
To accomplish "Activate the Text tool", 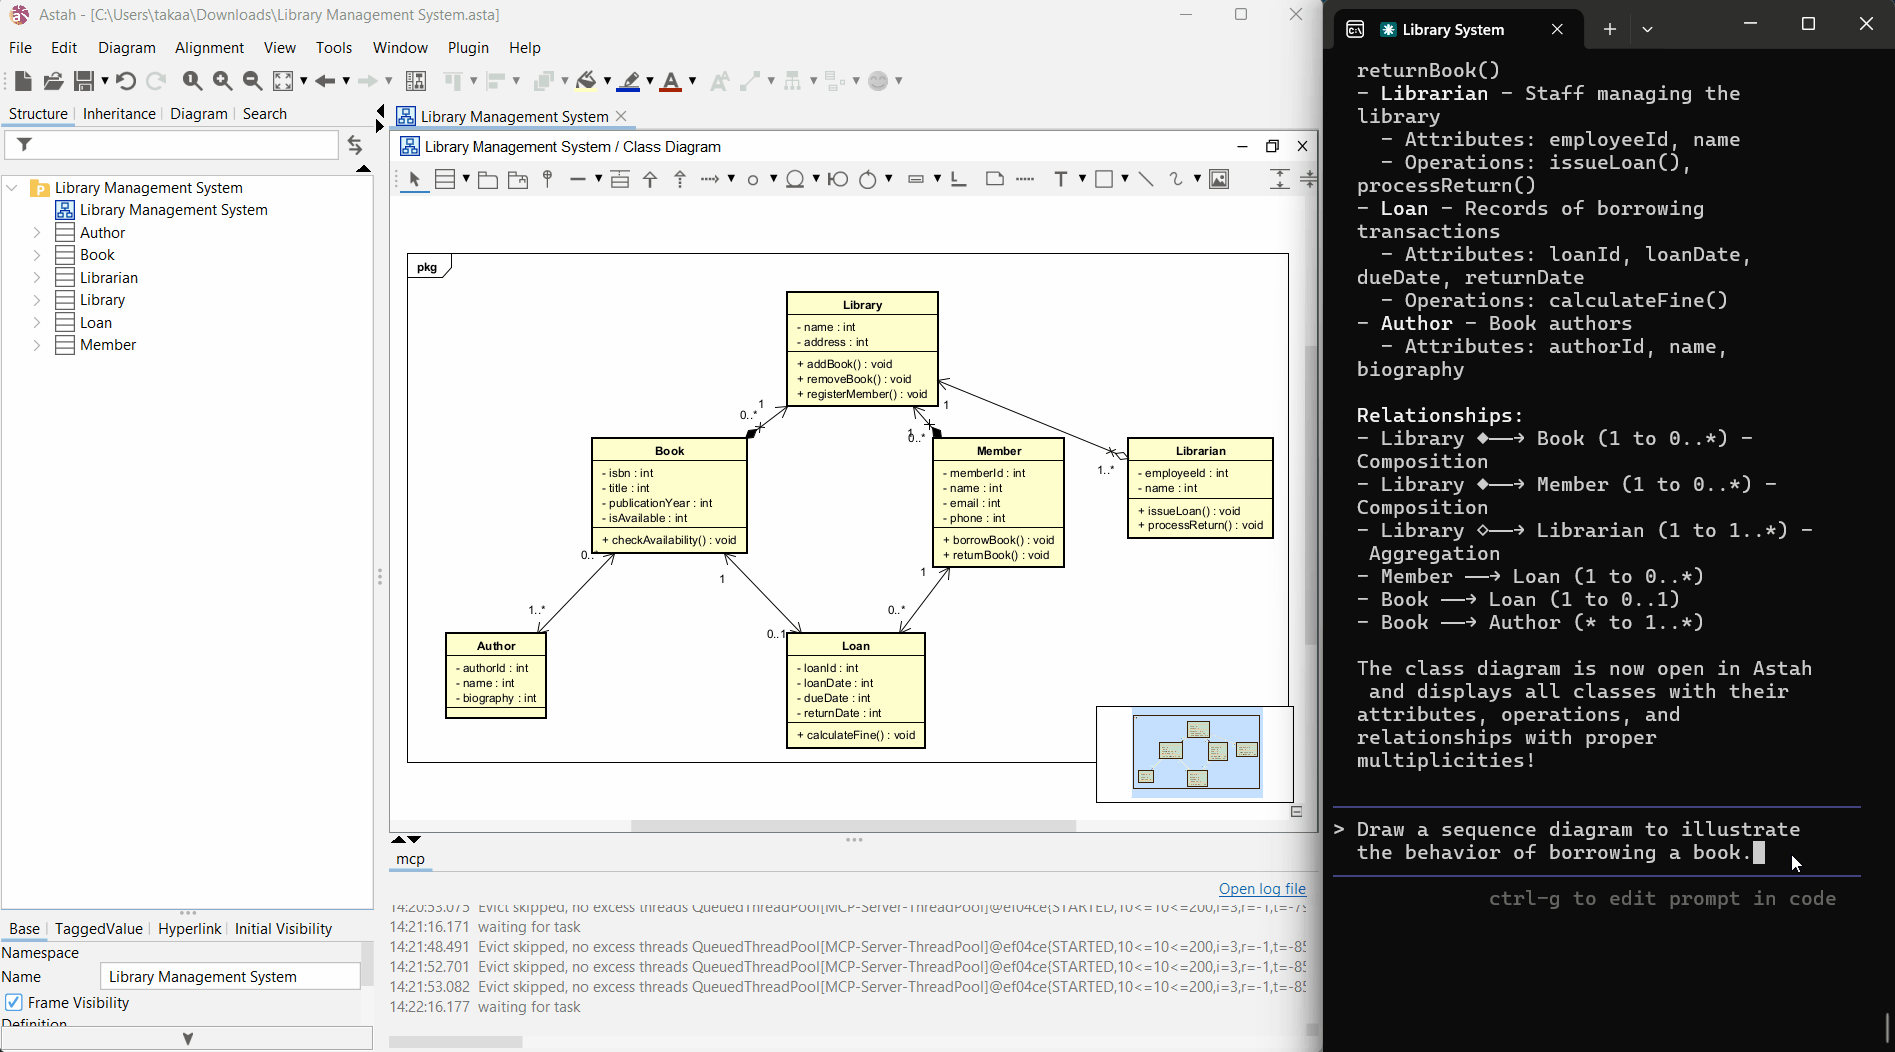I will (1060, 179).
